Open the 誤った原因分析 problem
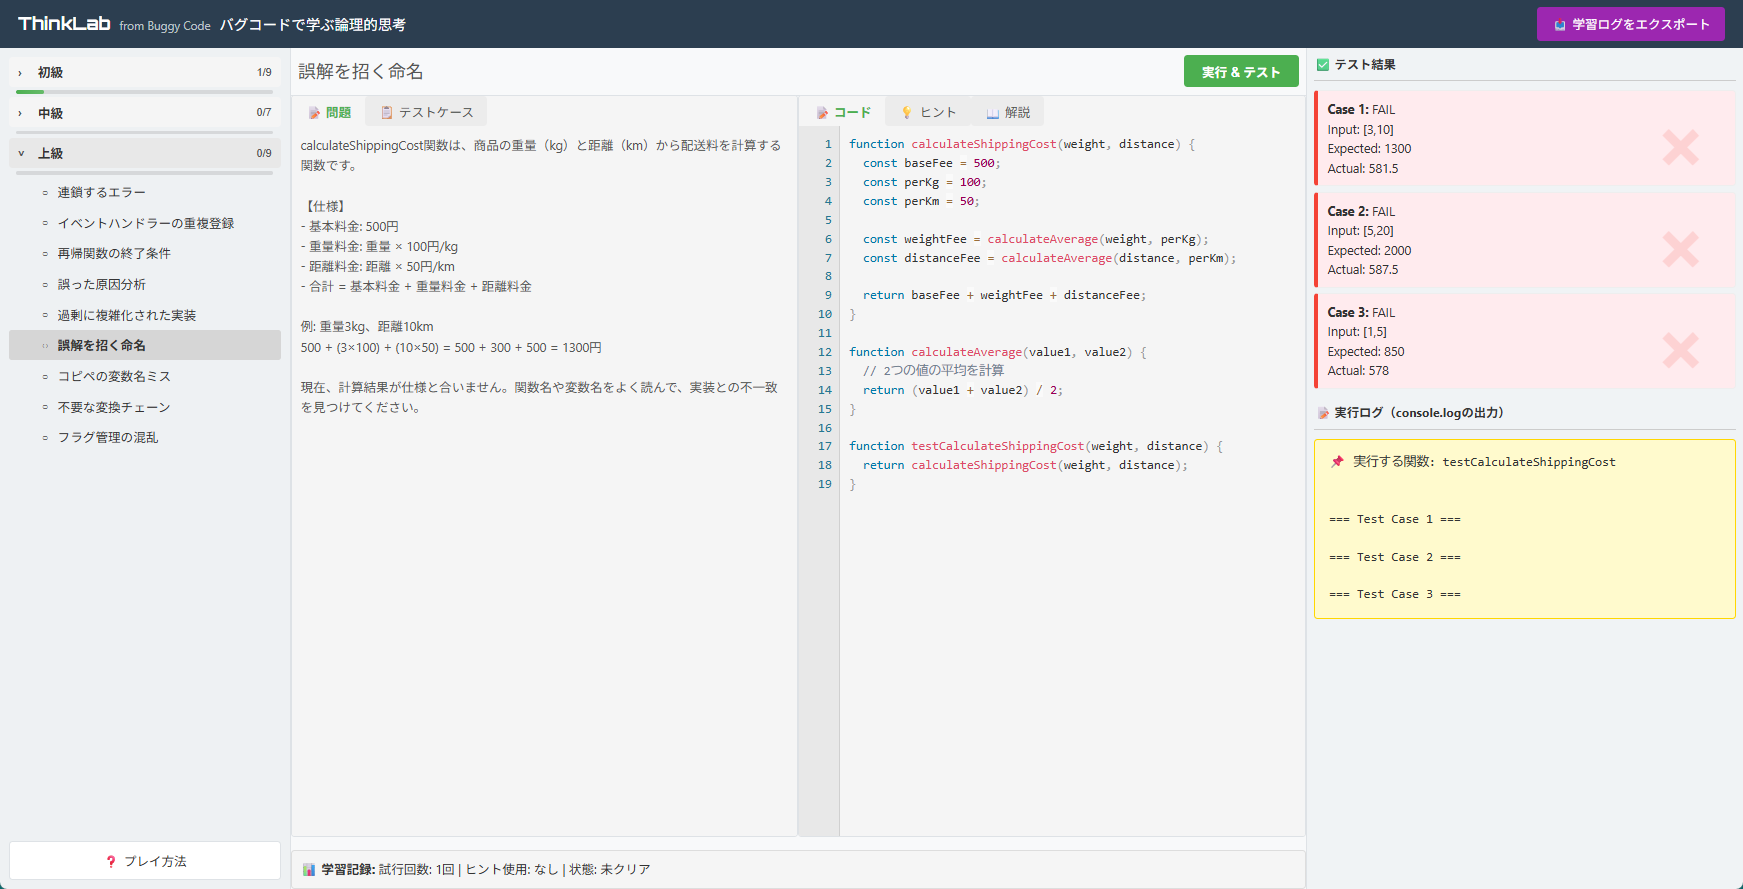 click(145, 284)
